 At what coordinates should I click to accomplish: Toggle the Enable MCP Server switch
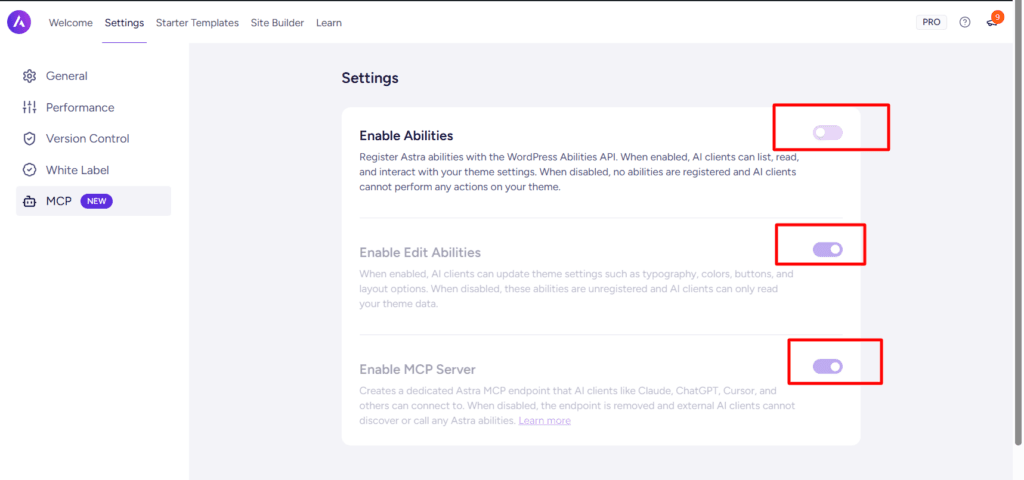pos(827,366)
